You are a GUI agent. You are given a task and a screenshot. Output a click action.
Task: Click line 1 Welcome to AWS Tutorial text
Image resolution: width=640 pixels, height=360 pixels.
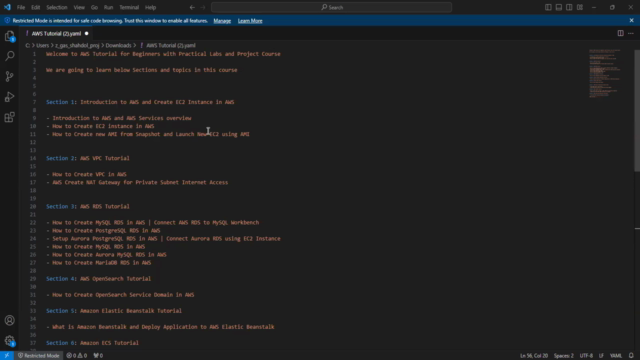[163, 54]
